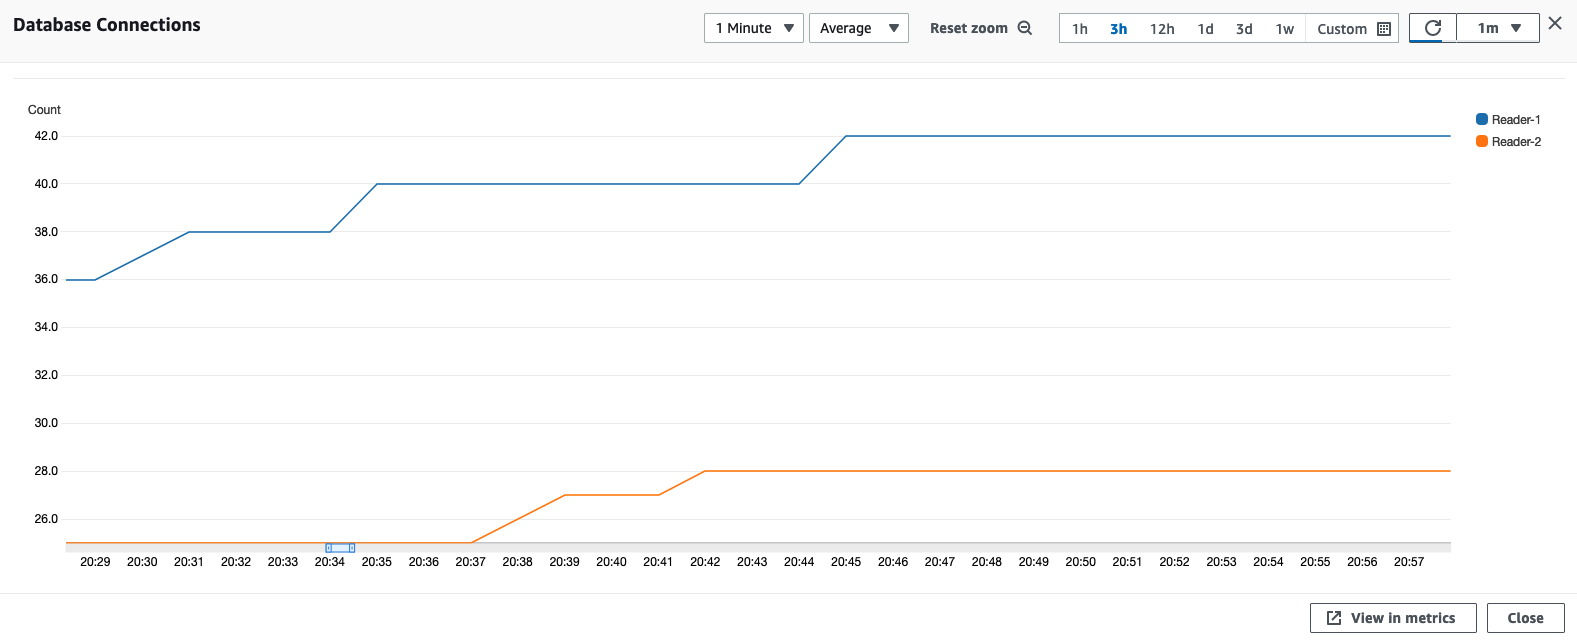
Task: Toggle Reader-1 series in legend
Action: [x=1516, y=120]
